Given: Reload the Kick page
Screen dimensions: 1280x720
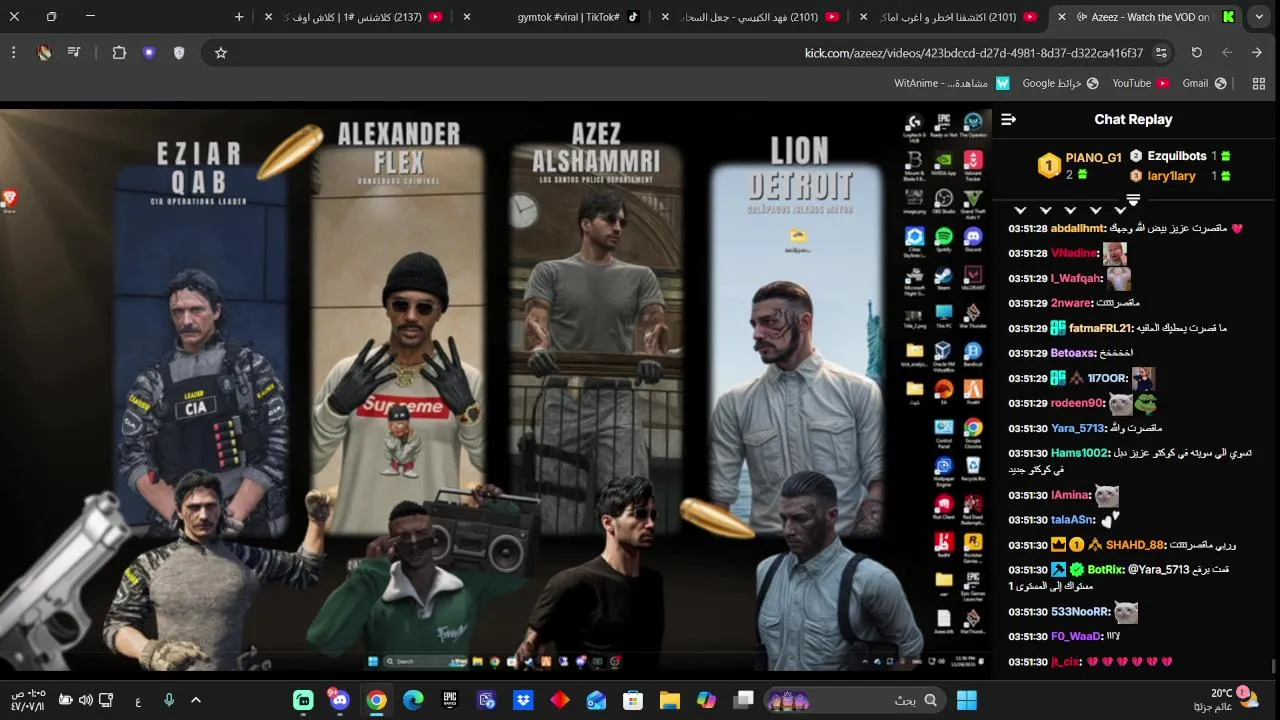Looking at the screenshot, I should click(1196, 53).
